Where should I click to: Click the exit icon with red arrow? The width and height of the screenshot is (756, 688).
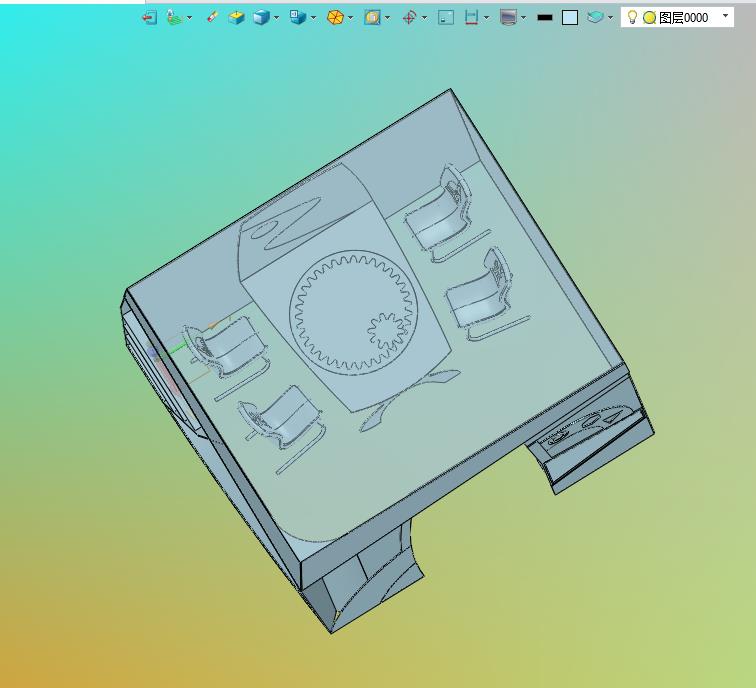pyautogui.click(x=149, y=18)
